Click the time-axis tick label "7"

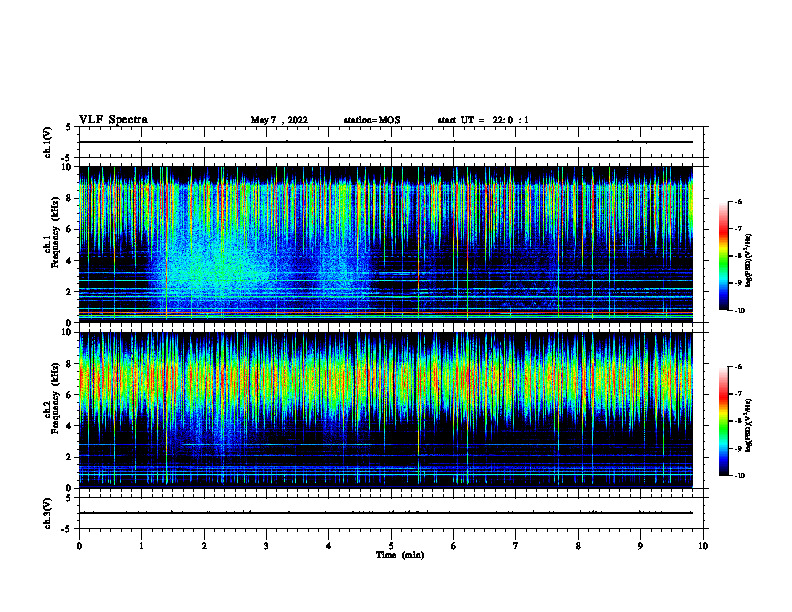516,546
